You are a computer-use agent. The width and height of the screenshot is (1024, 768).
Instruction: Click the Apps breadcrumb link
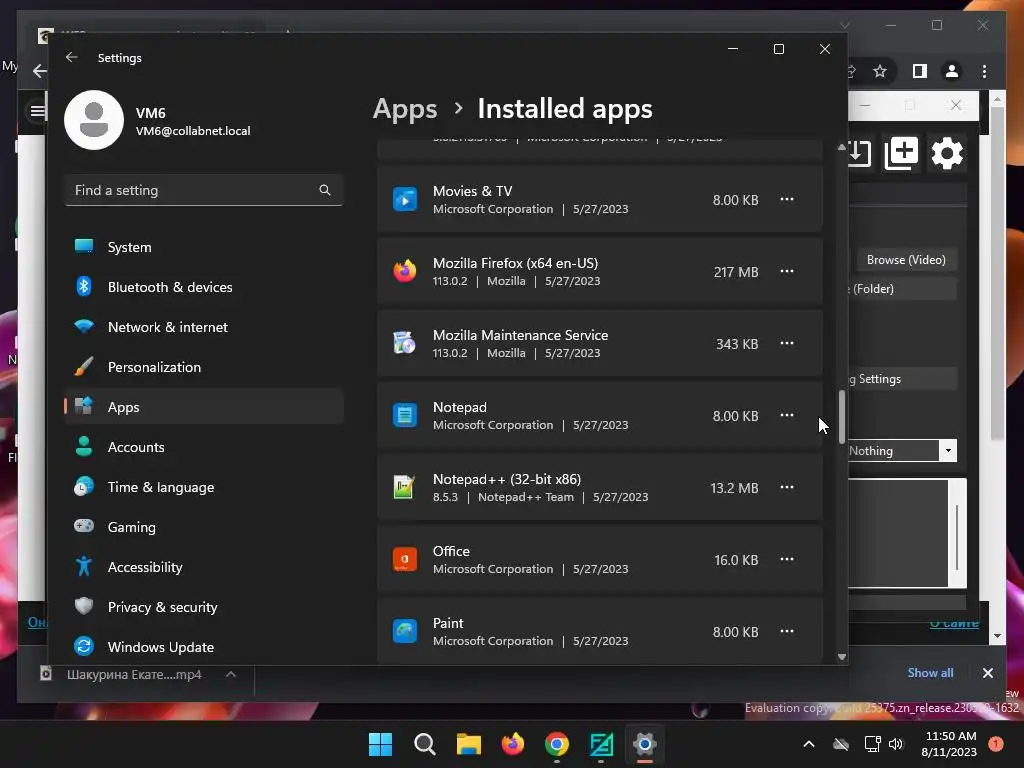(405, 108)
